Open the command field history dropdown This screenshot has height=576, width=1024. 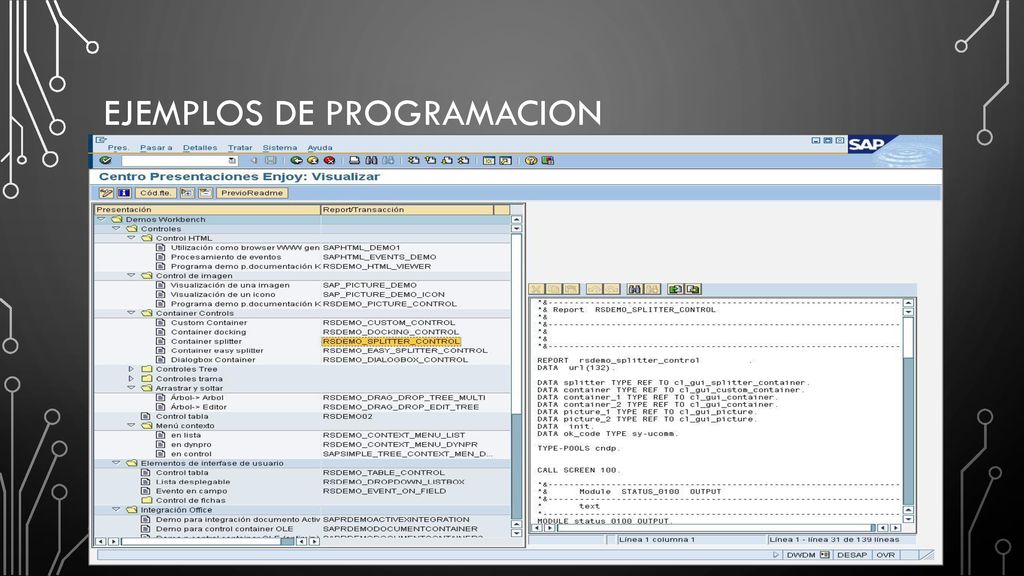pyautogui.click(x=232, y=160)
